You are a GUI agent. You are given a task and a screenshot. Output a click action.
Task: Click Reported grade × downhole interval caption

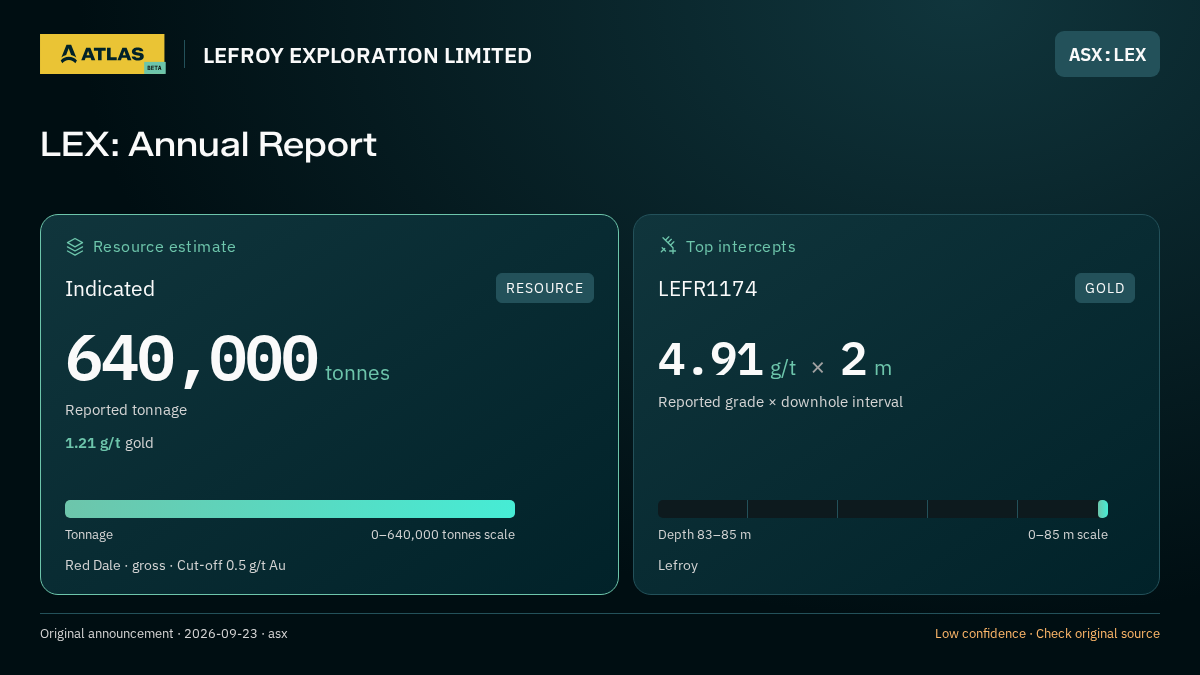coord(780,402)
